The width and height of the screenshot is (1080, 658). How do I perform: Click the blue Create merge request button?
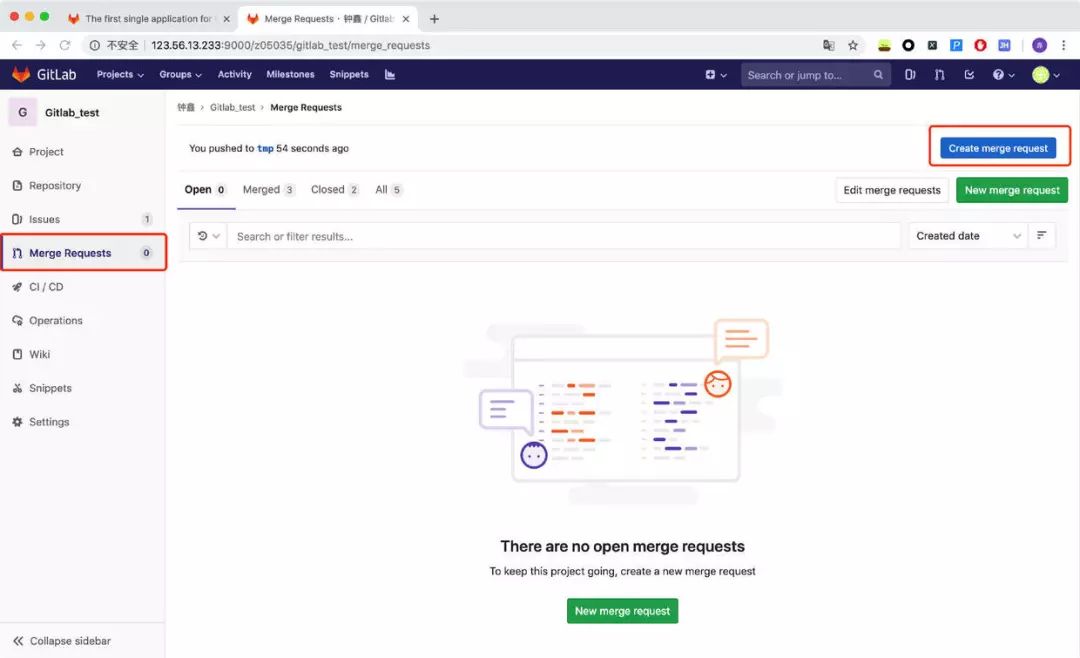997,148
